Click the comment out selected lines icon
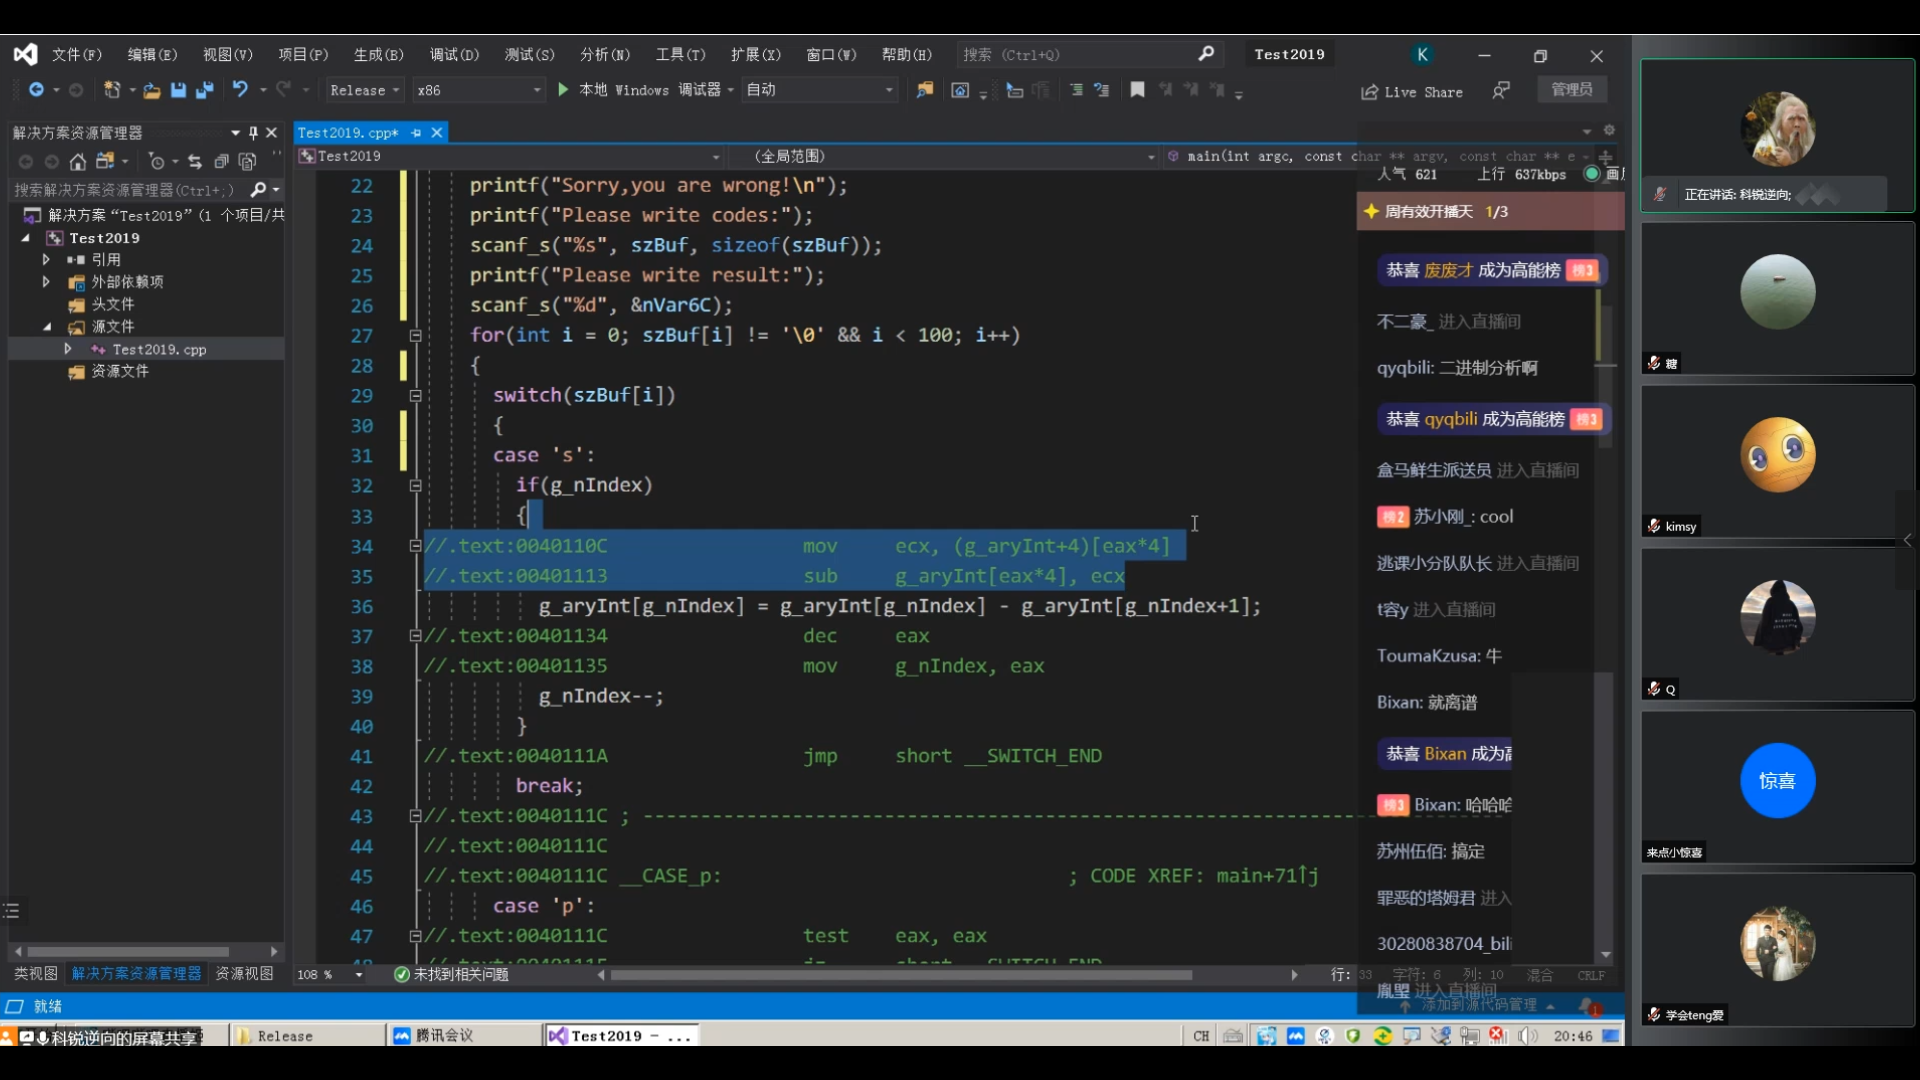 pos(1076,90)
